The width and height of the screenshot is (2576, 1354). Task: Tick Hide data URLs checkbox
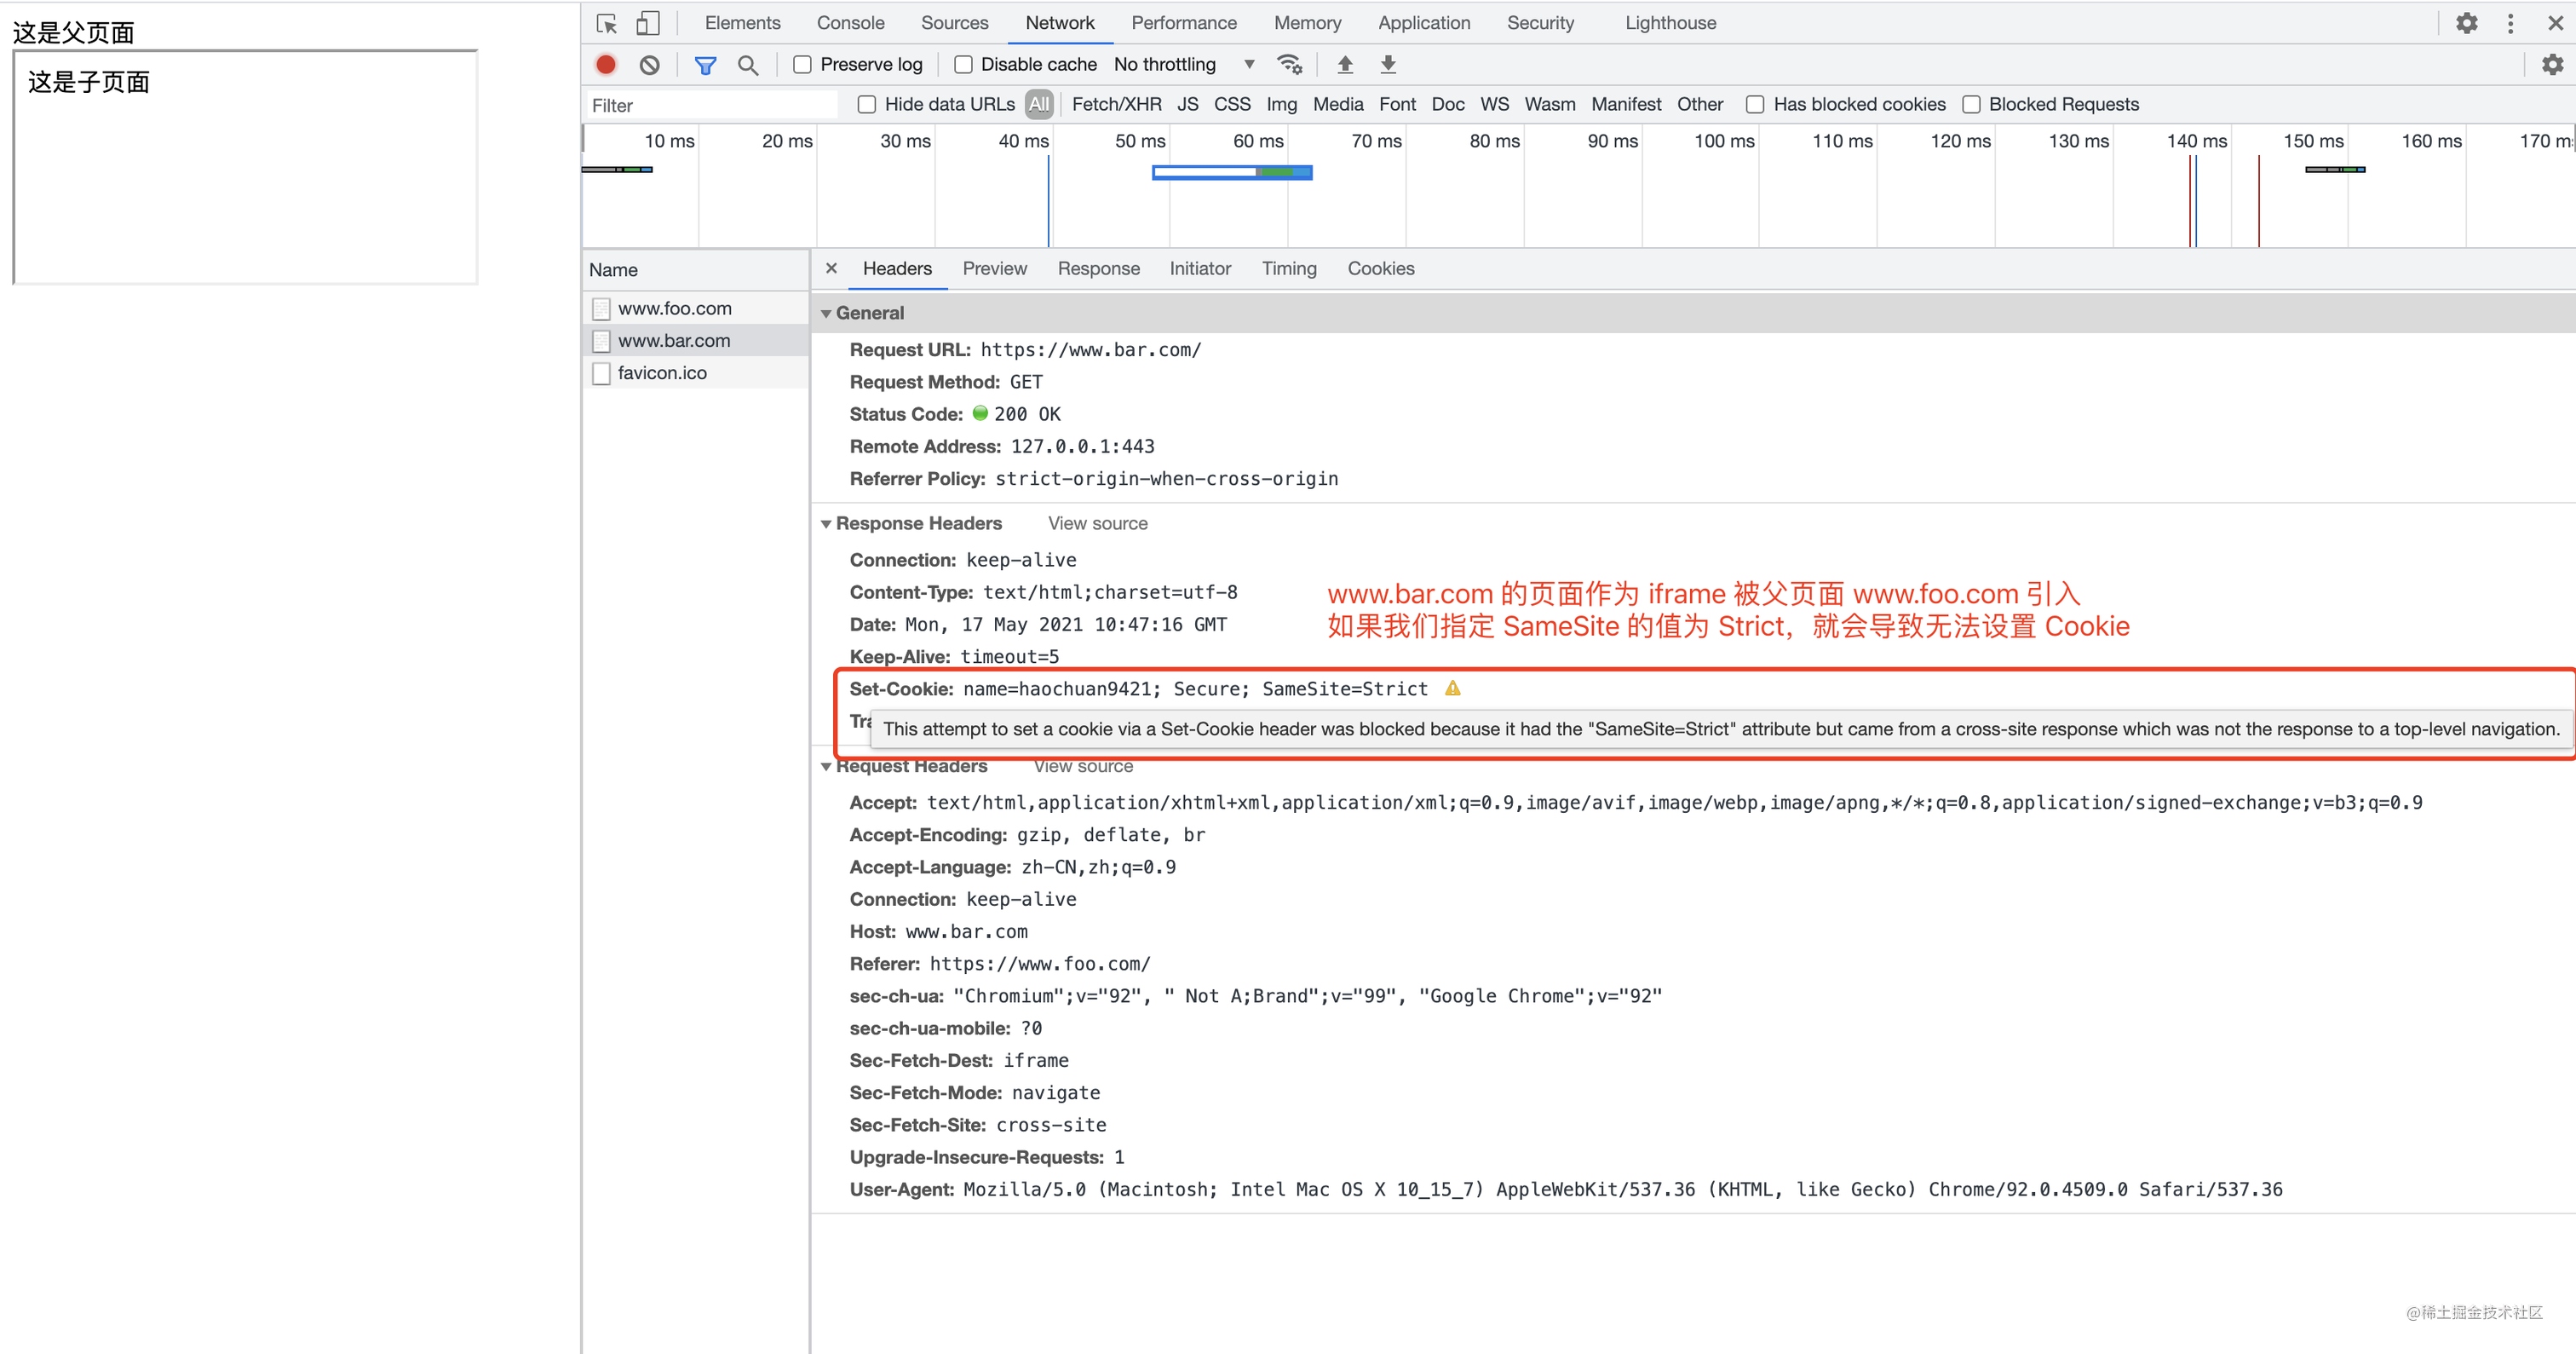pyautogui.click(x=867, y=105)
